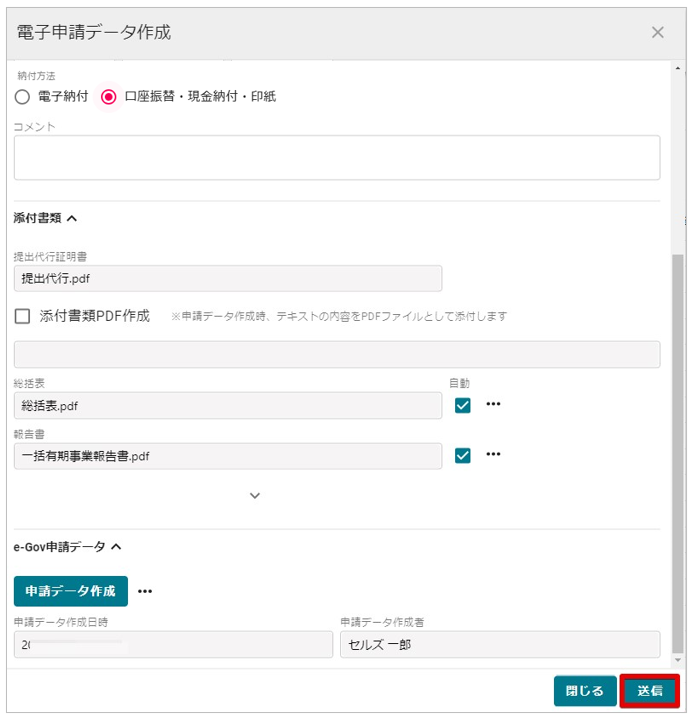
Task: Enable the 添付書類PDF作成 checkbox
Action: [22, 316]
